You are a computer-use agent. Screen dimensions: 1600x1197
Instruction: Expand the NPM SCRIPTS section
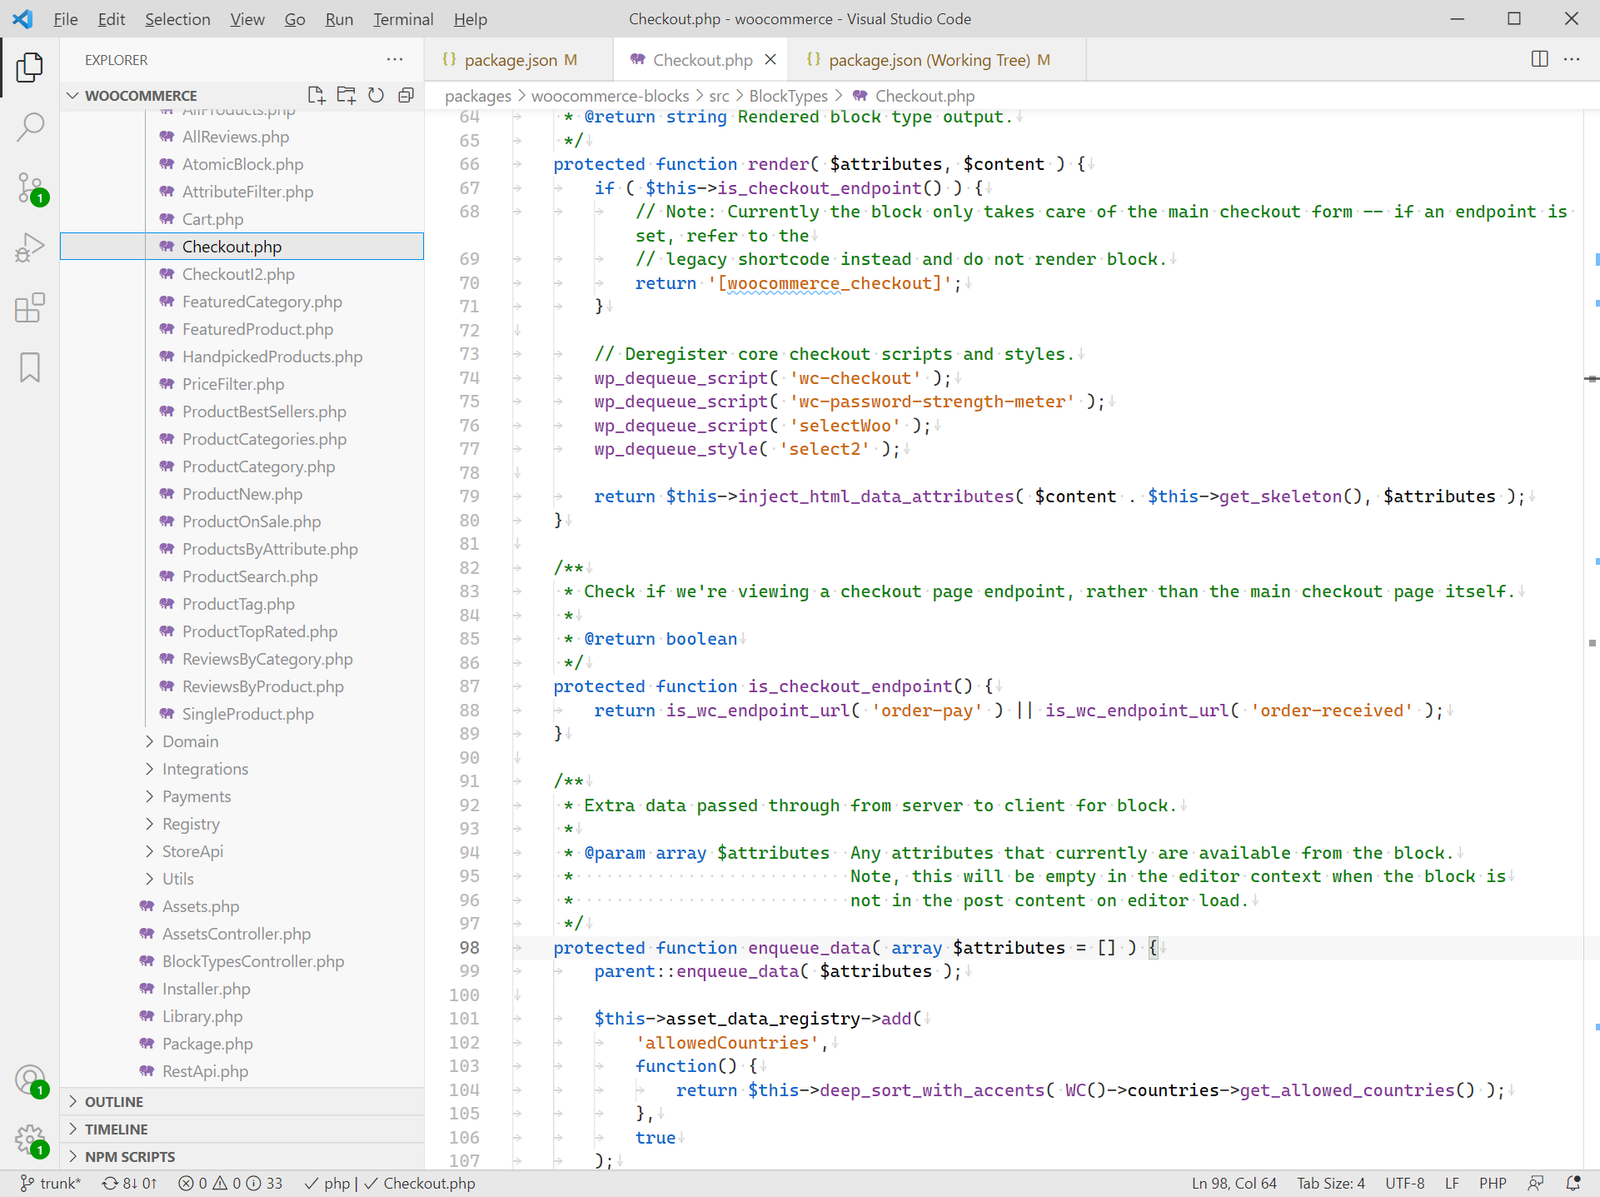(x=242, y=1156)
